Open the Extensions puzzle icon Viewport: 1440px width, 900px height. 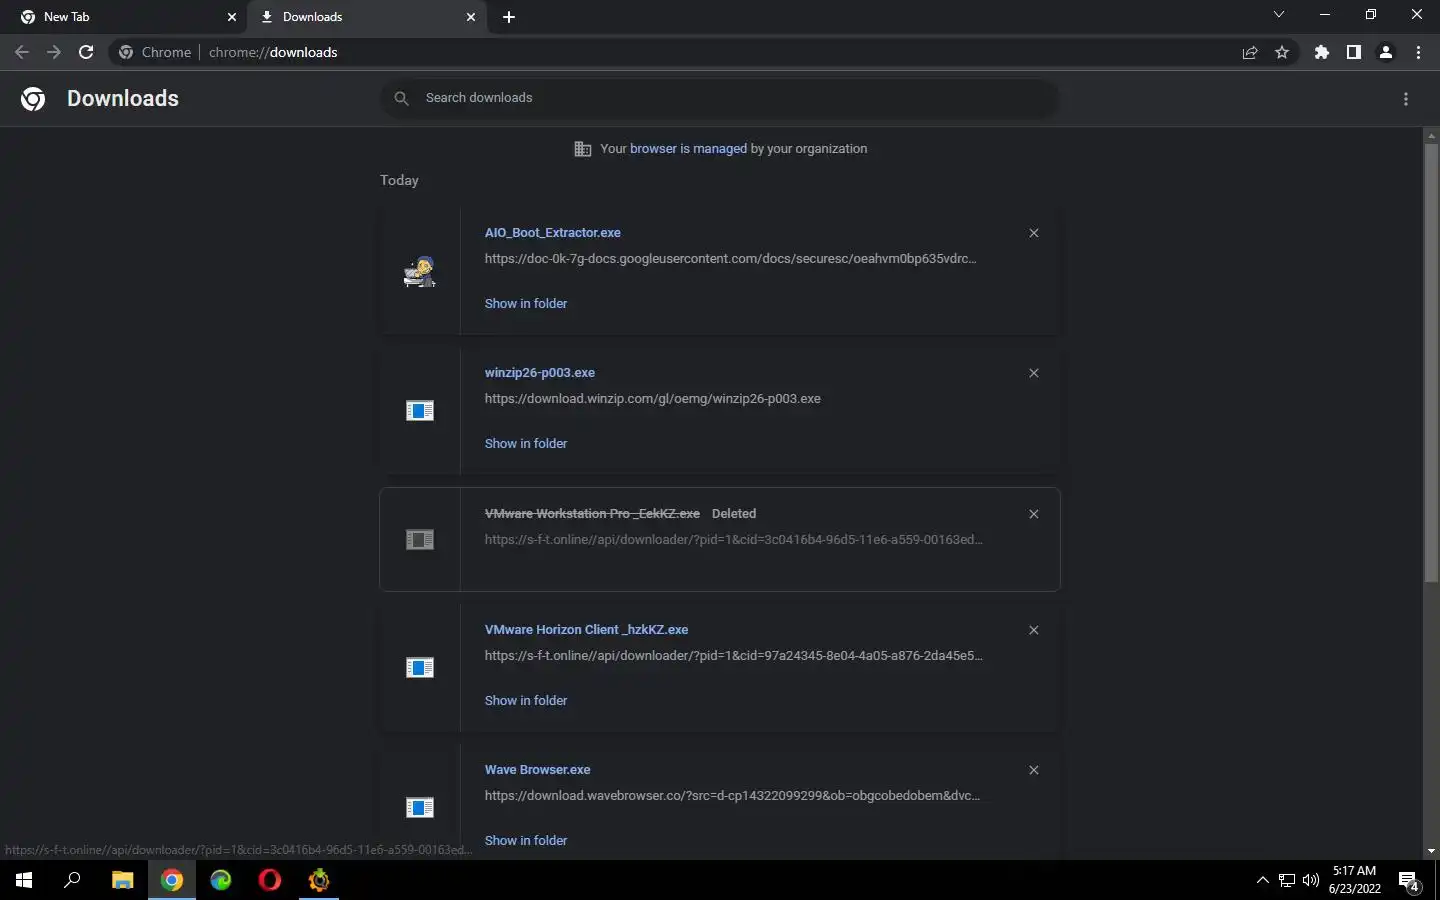(x=1322, y=52)
